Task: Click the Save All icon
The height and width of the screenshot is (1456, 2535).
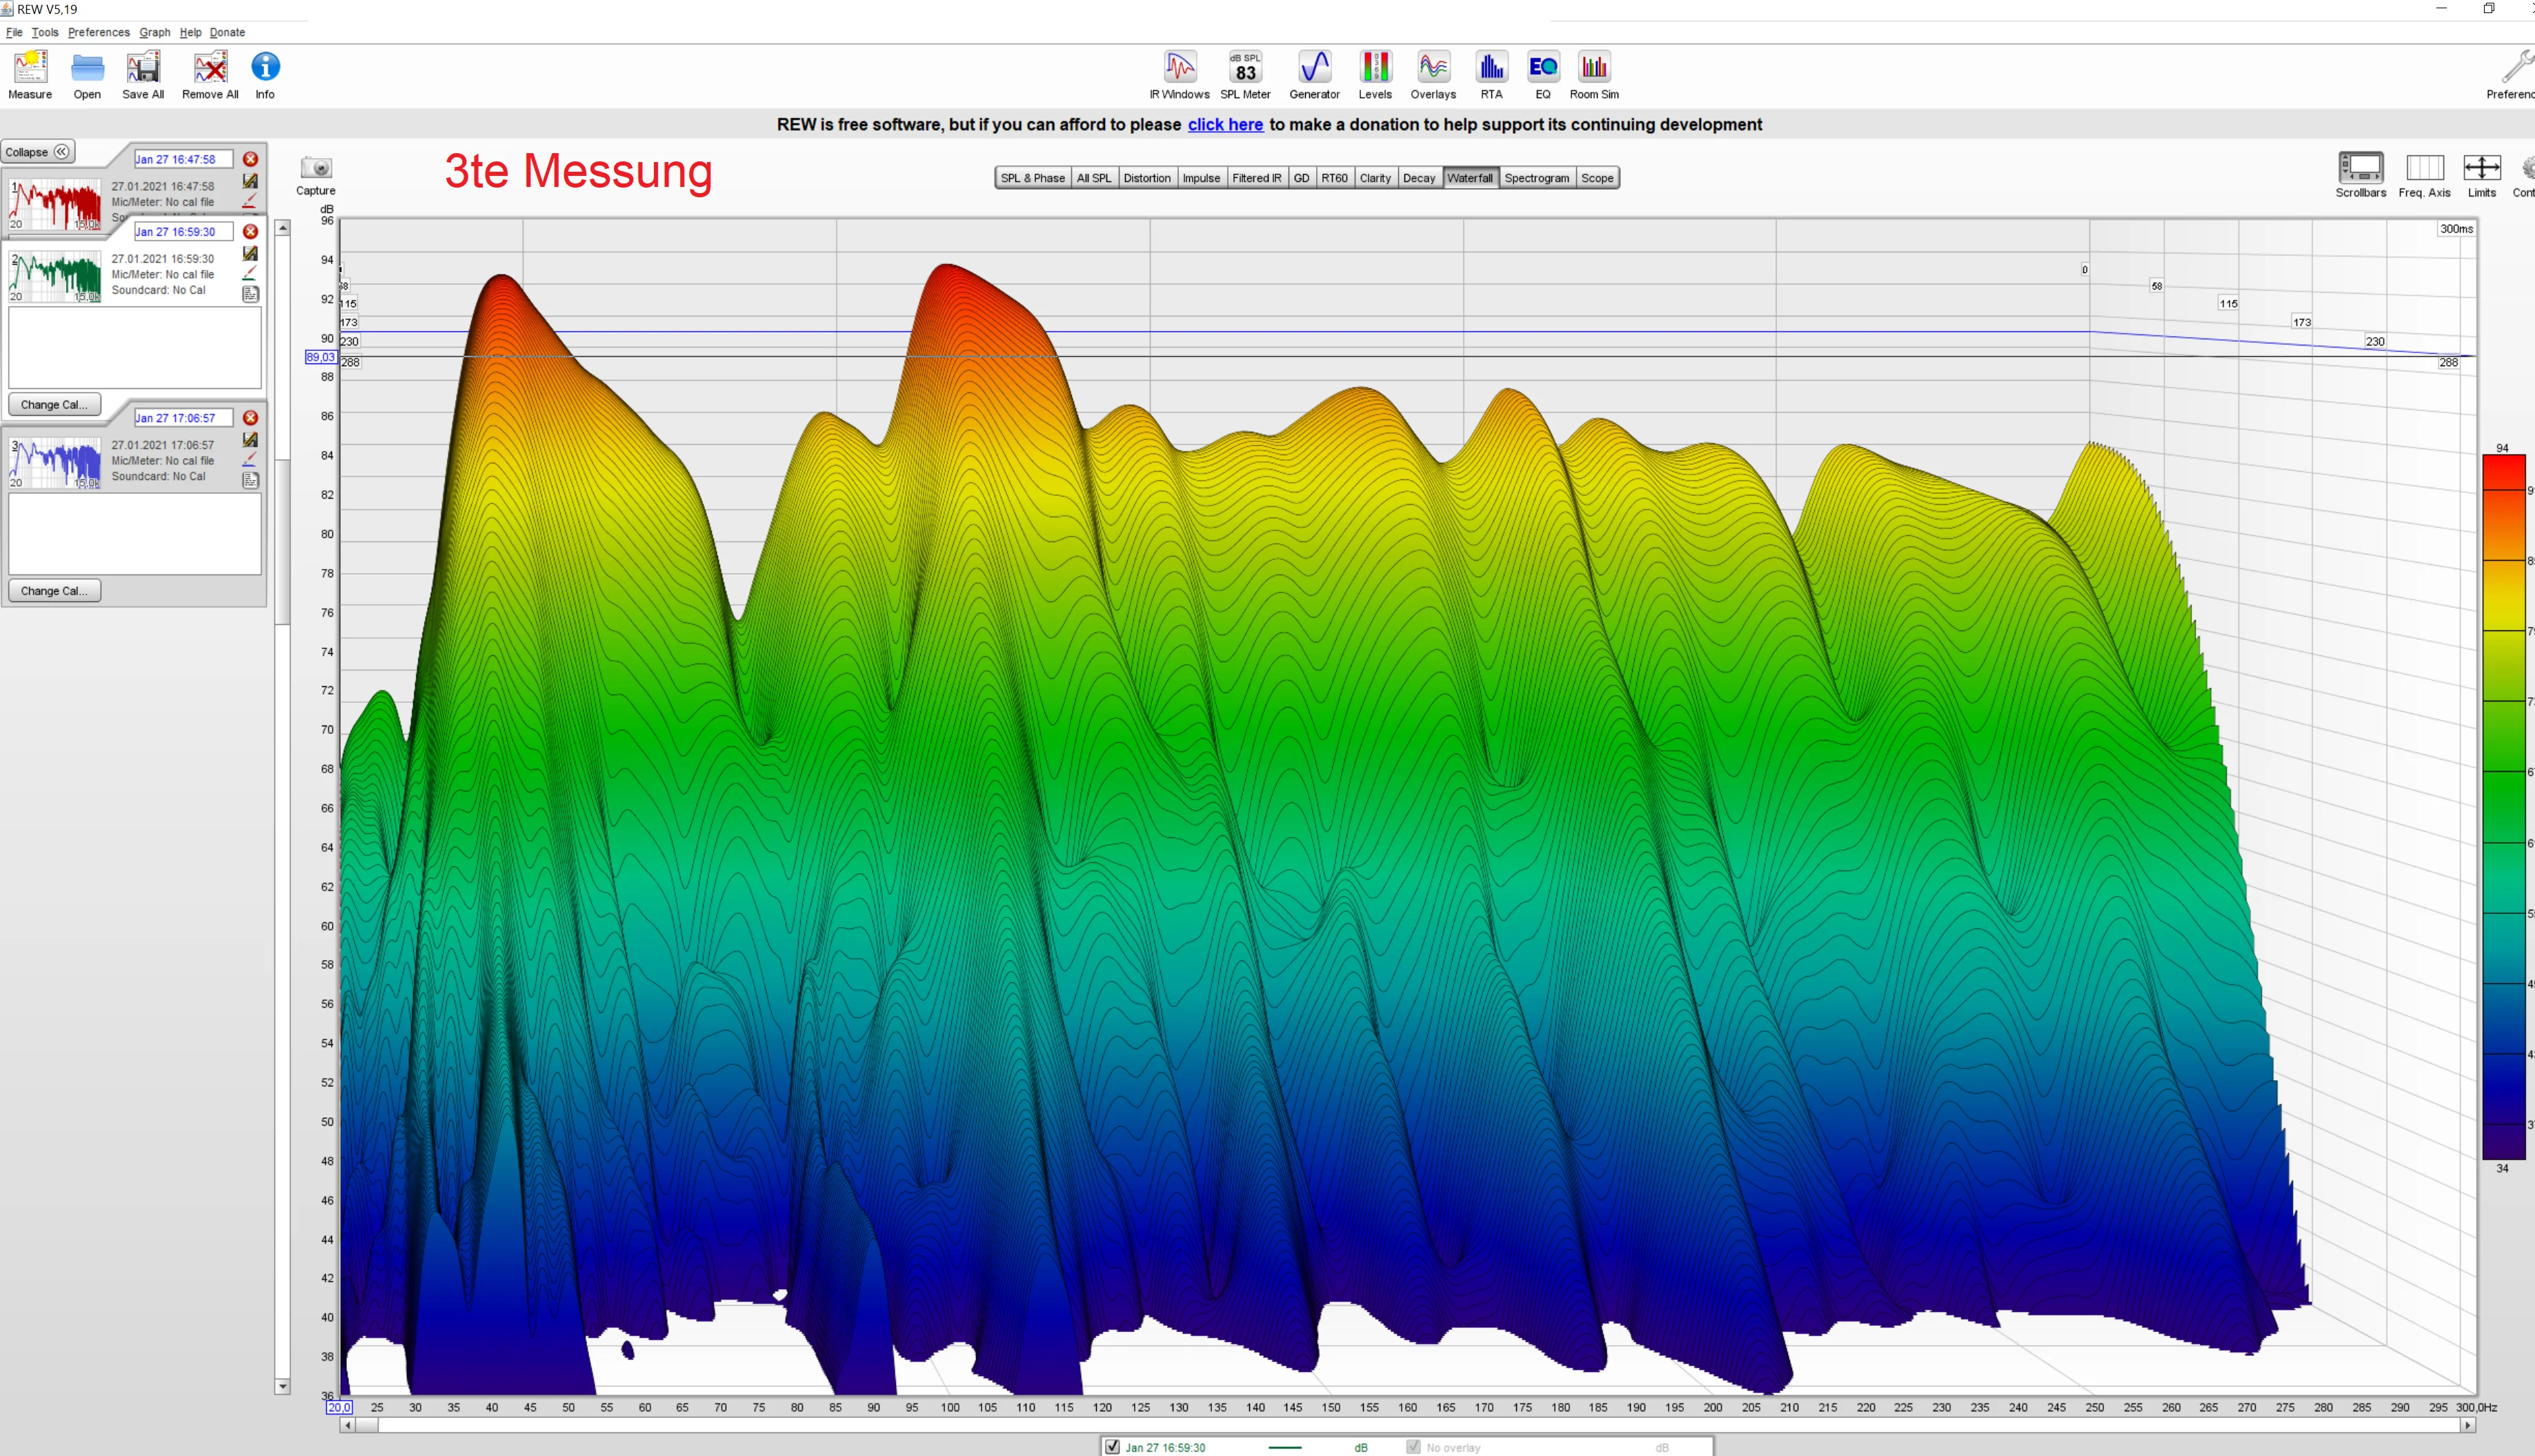Action: click(143, 75)
